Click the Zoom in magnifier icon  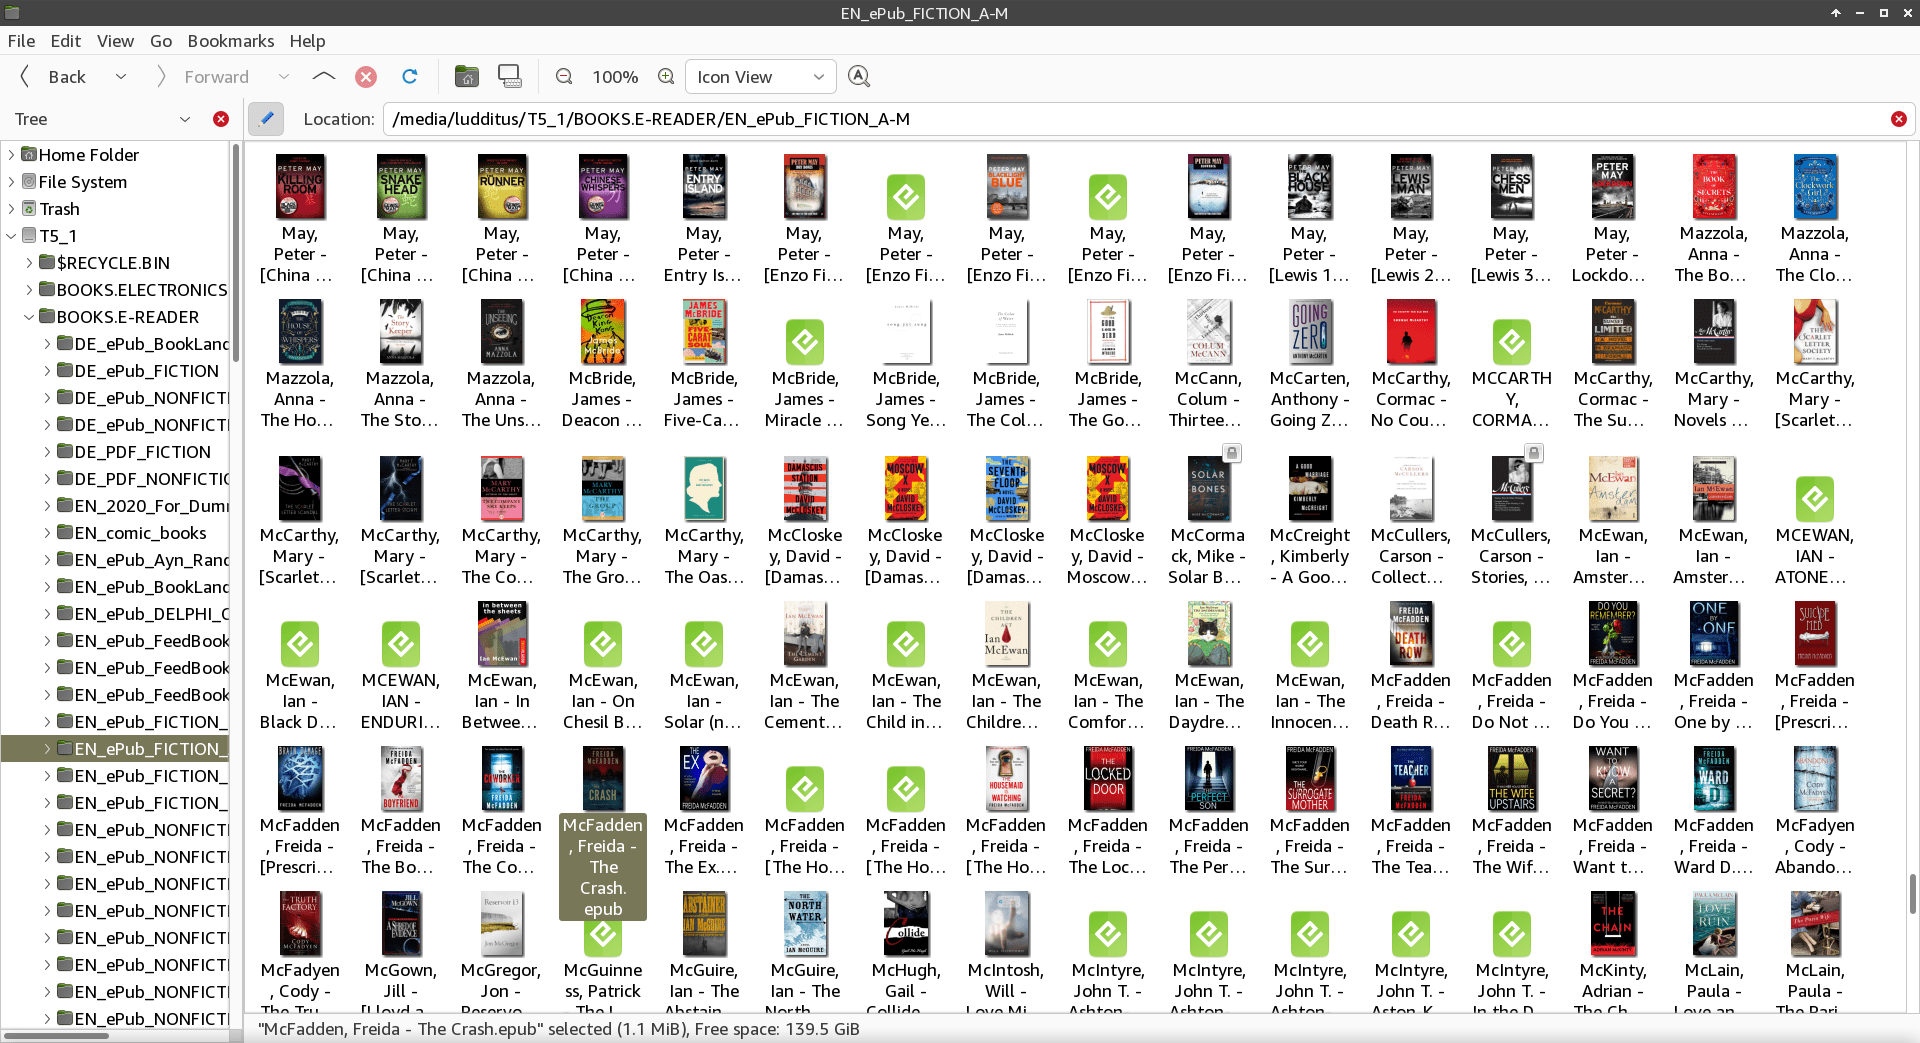click(666, 77)
